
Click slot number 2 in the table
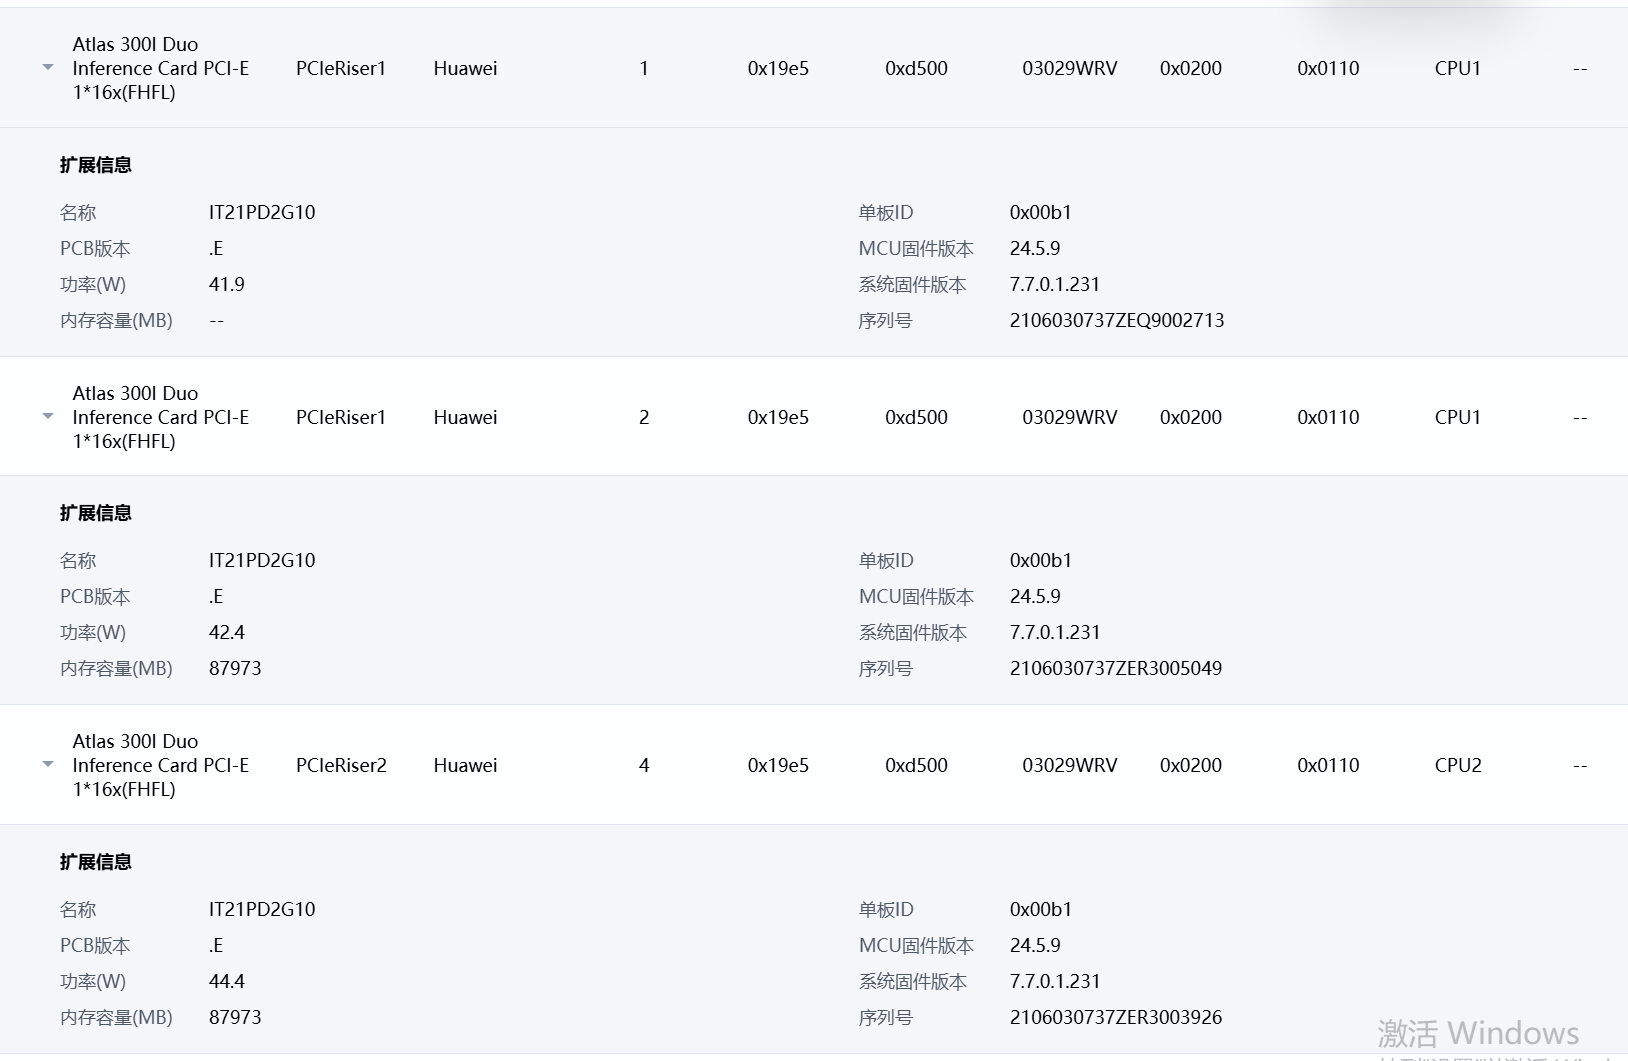[644, 417]
